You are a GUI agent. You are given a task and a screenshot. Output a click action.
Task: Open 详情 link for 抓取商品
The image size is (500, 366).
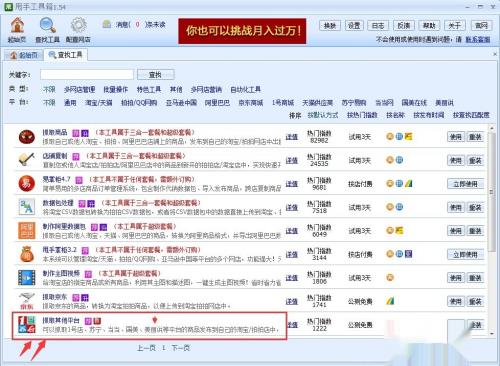pyautogui.click(x=292, y=137)
